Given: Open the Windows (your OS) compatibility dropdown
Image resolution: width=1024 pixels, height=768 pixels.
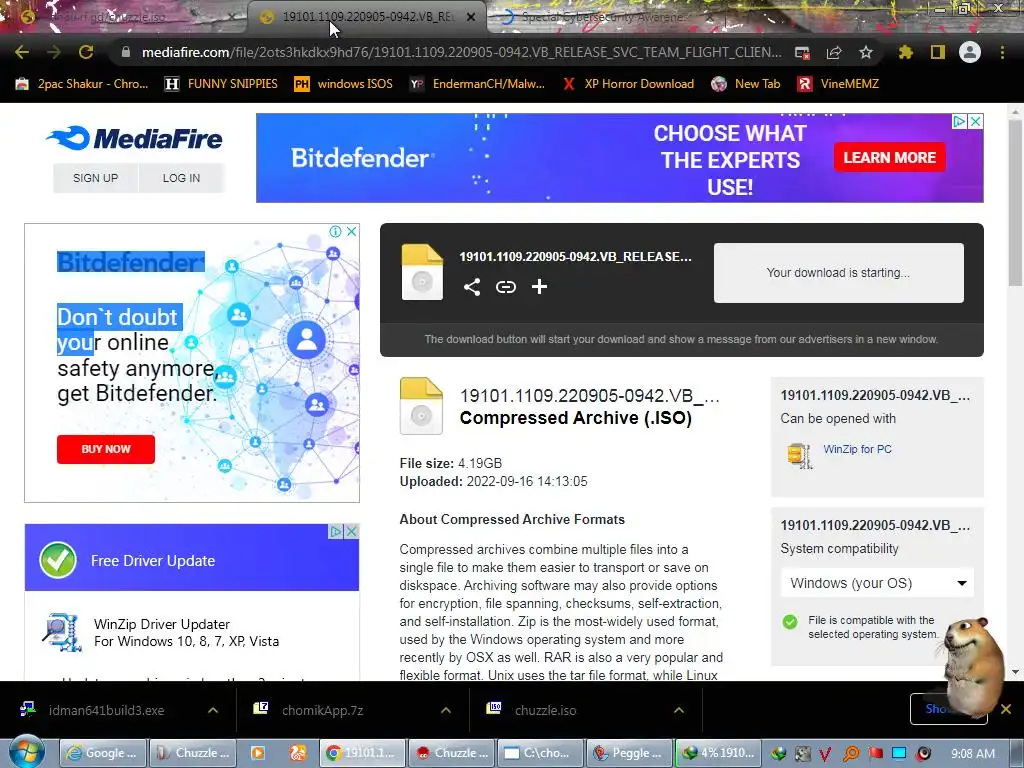Looking at the screenshot, I should coord(877,583).
